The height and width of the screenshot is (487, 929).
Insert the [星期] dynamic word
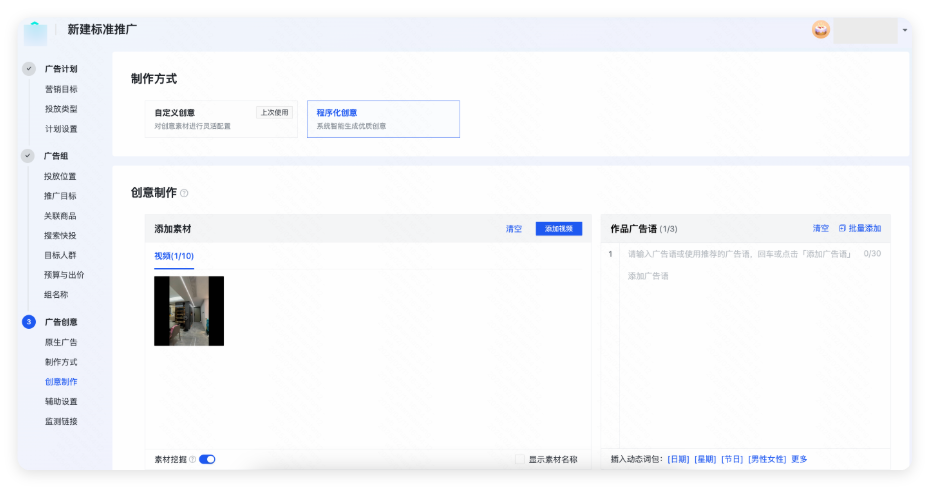coord(705,459)
